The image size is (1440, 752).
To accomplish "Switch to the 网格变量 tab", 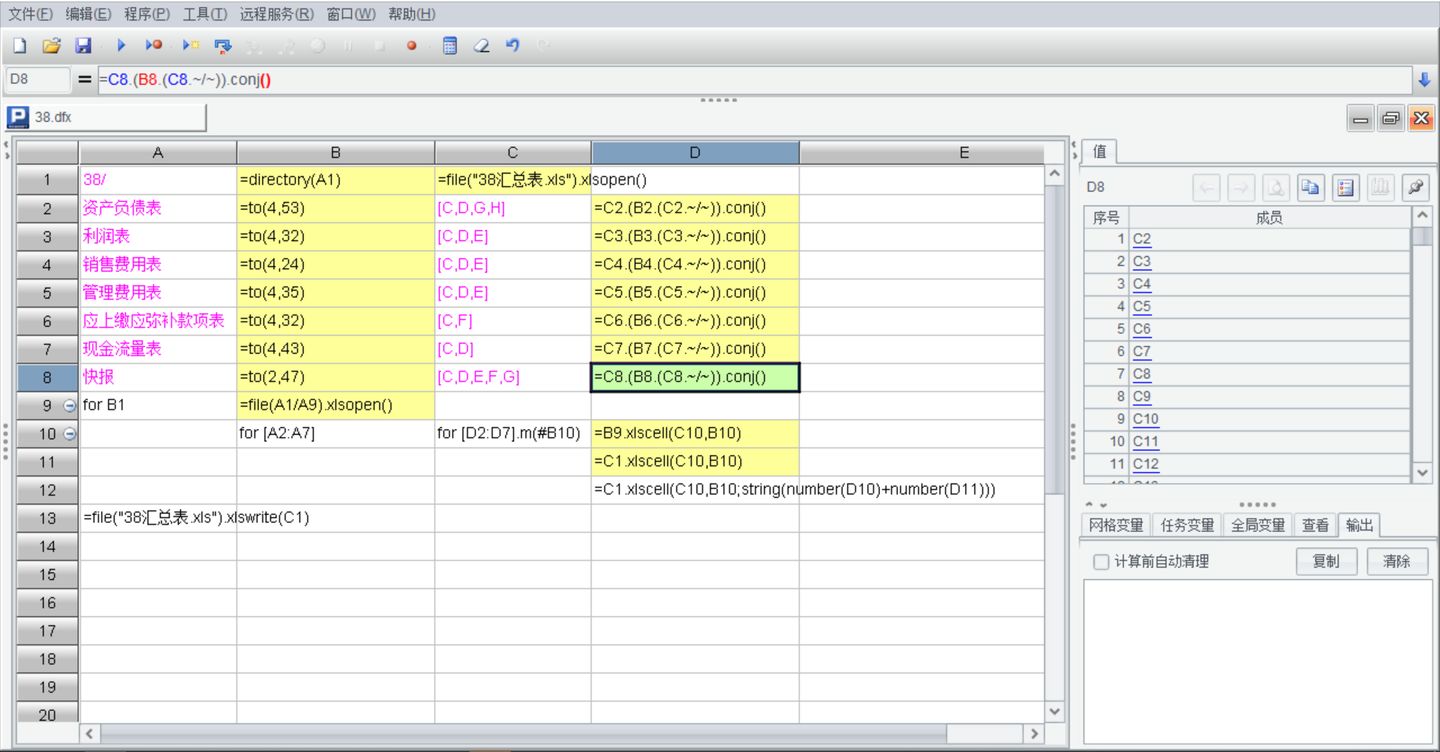I will point(1116,526).
